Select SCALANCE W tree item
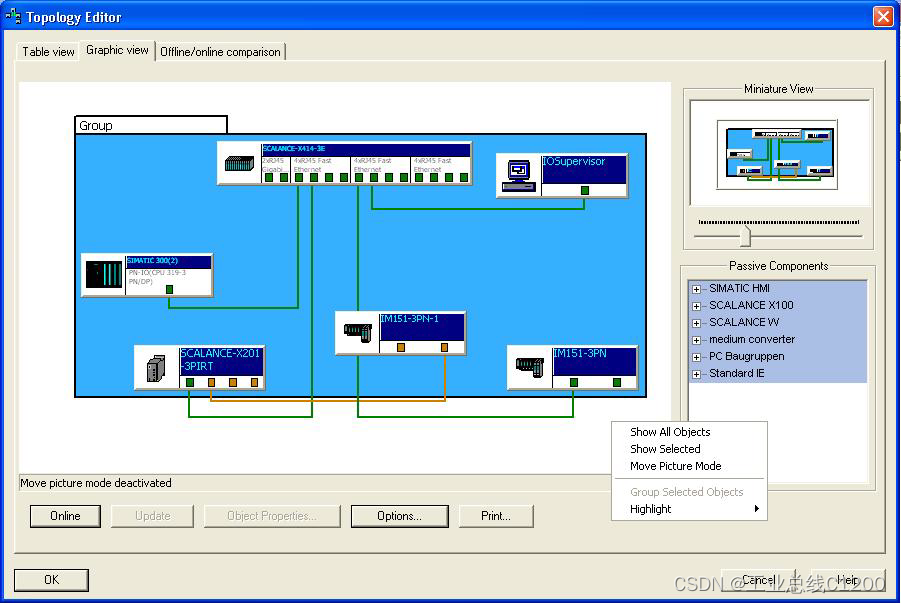Viewport: 901px width, 603px height. pyautogui.click(x=744, y=322)
